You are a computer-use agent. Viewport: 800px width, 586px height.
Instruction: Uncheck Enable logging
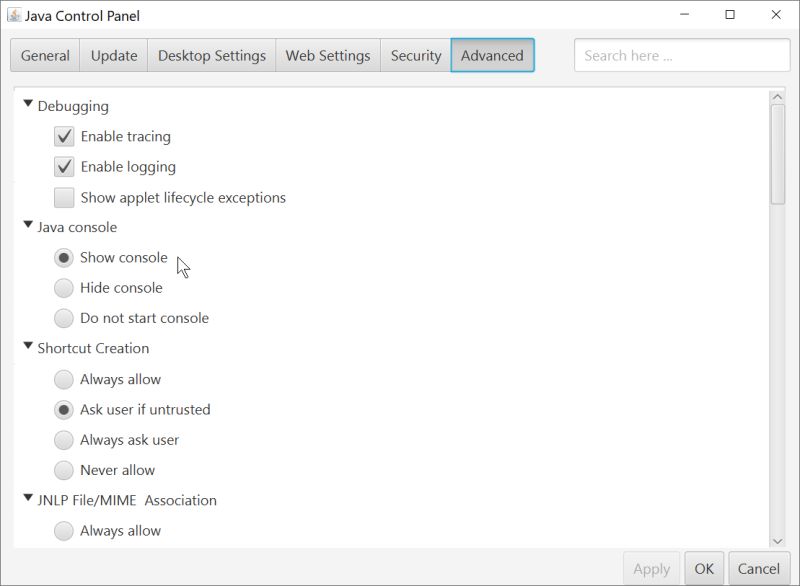pyautogui.click(x=64, y=167)
